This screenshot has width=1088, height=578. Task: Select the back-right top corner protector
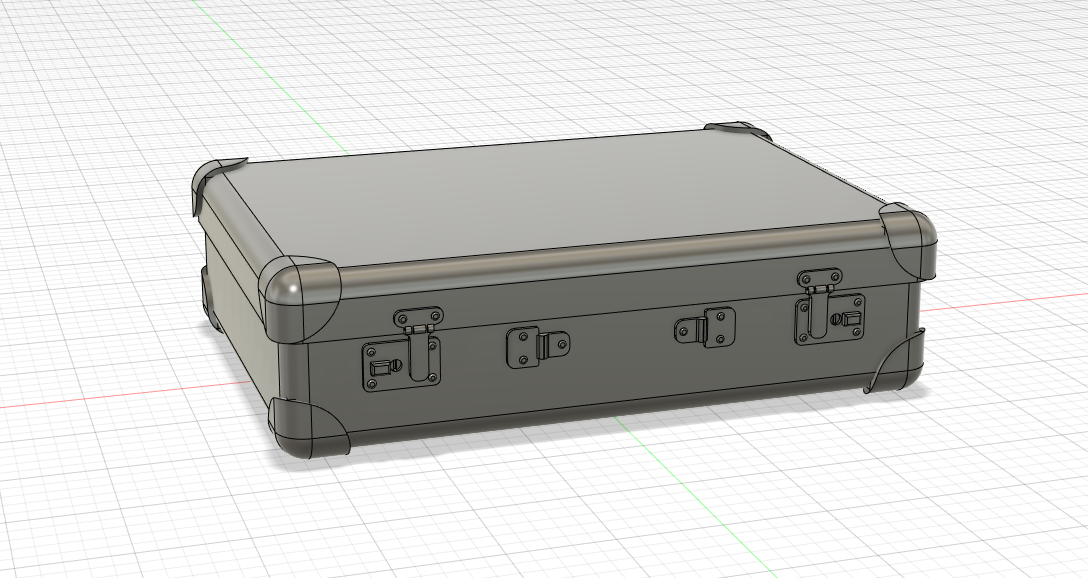coord(739,132)
